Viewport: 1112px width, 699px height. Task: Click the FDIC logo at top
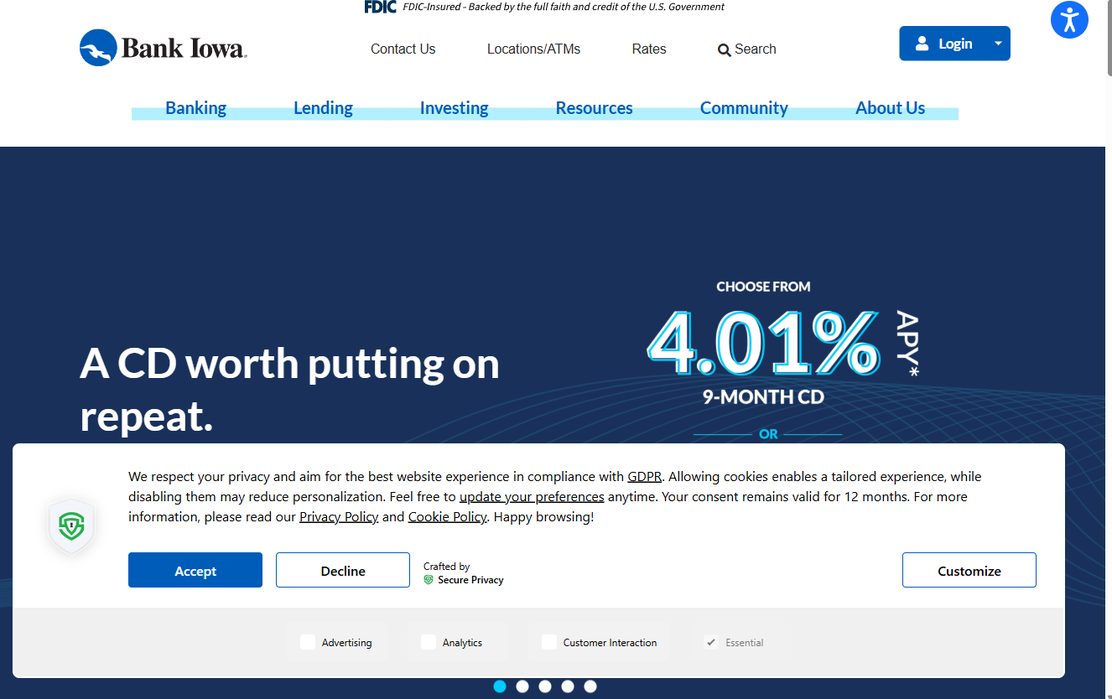(380, 7)
